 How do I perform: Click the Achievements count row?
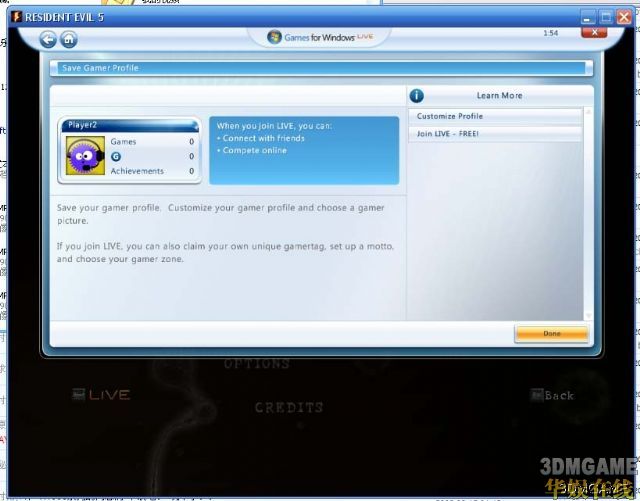(152, 171)
